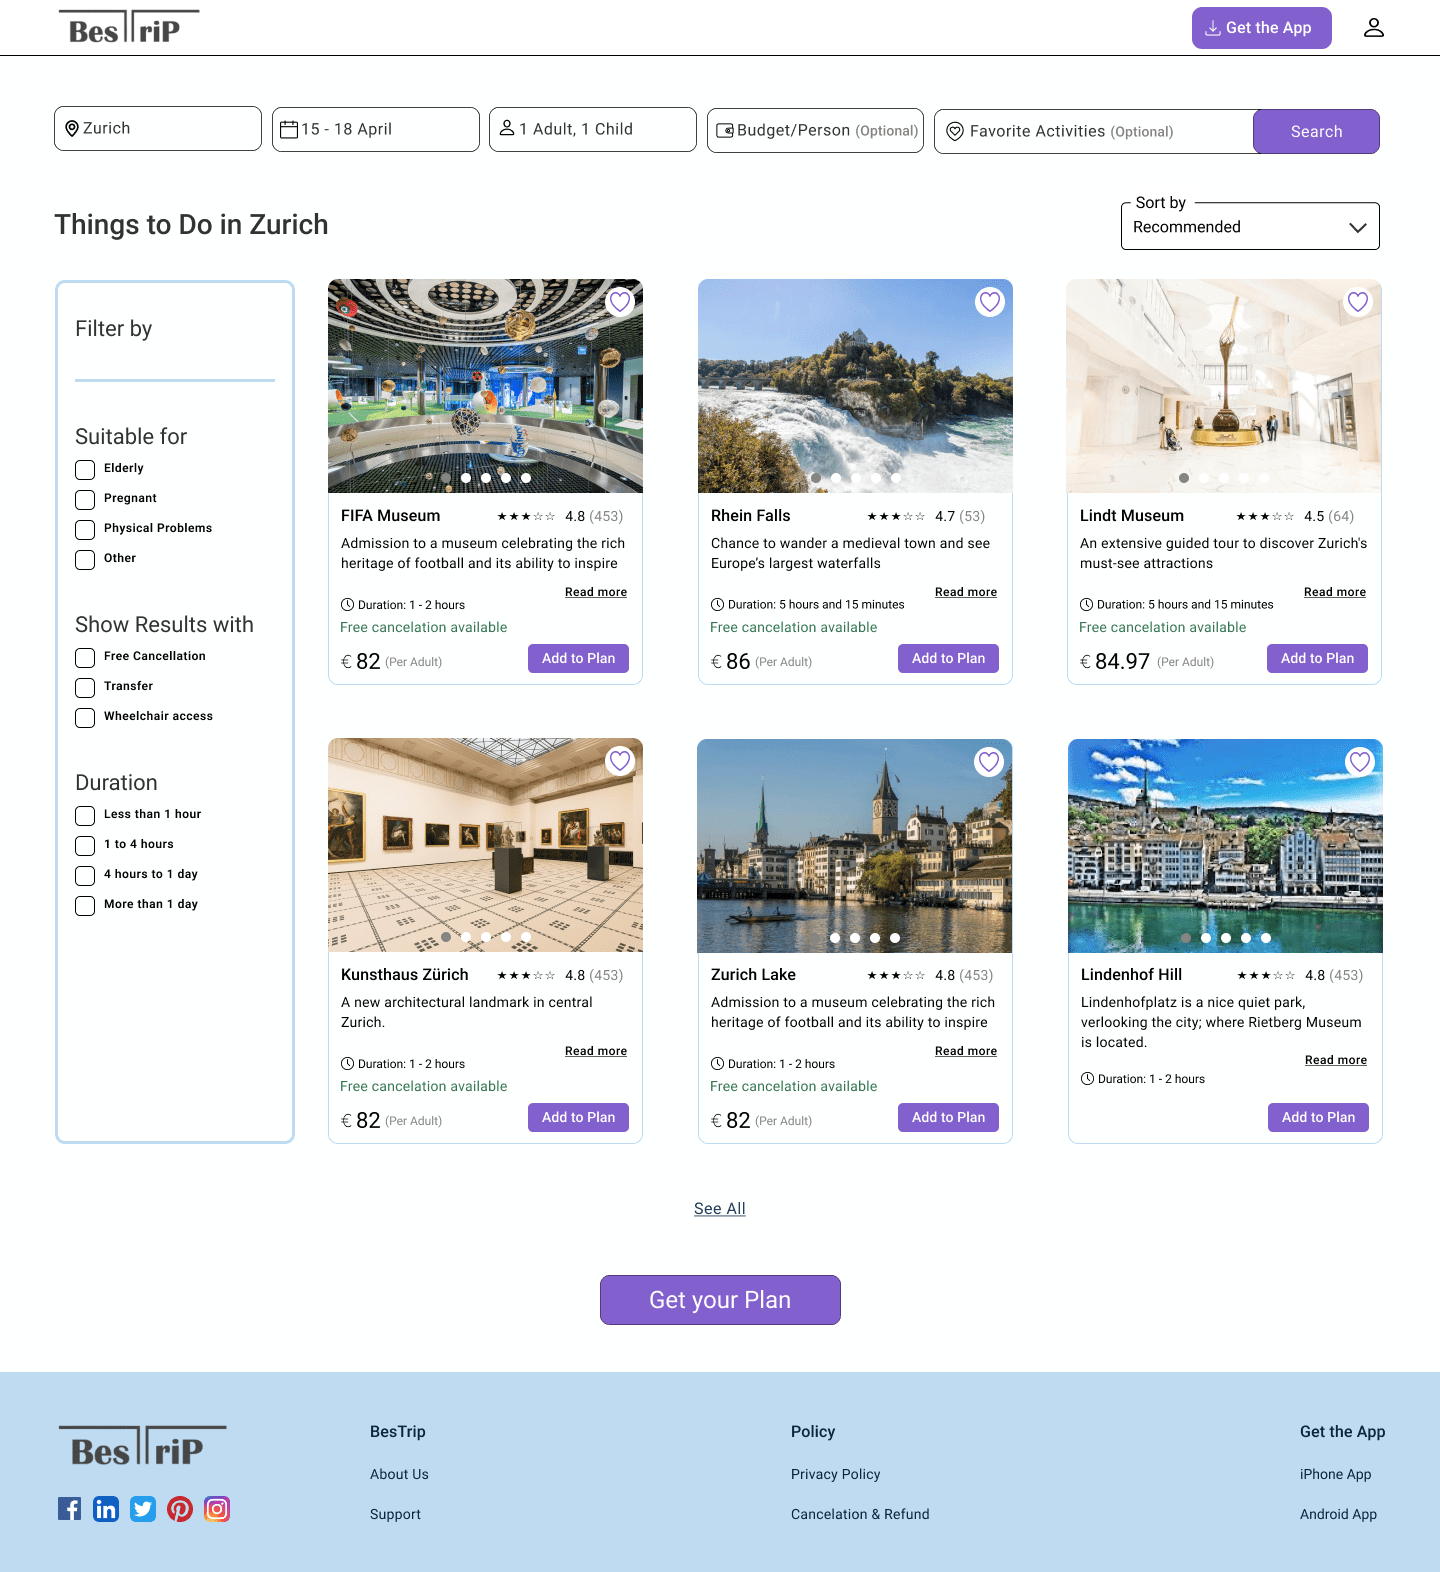Viewport: 1440px width, 1572px height.
Task: Click the clock icon in Lindenhof Hill duration
Action: coord(1087,1079)
